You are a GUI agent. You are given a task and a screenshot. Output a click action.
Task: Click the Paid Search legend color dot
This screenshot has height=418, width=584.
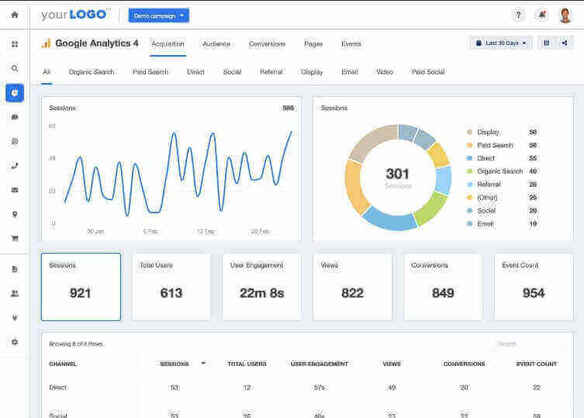point(470,145)
